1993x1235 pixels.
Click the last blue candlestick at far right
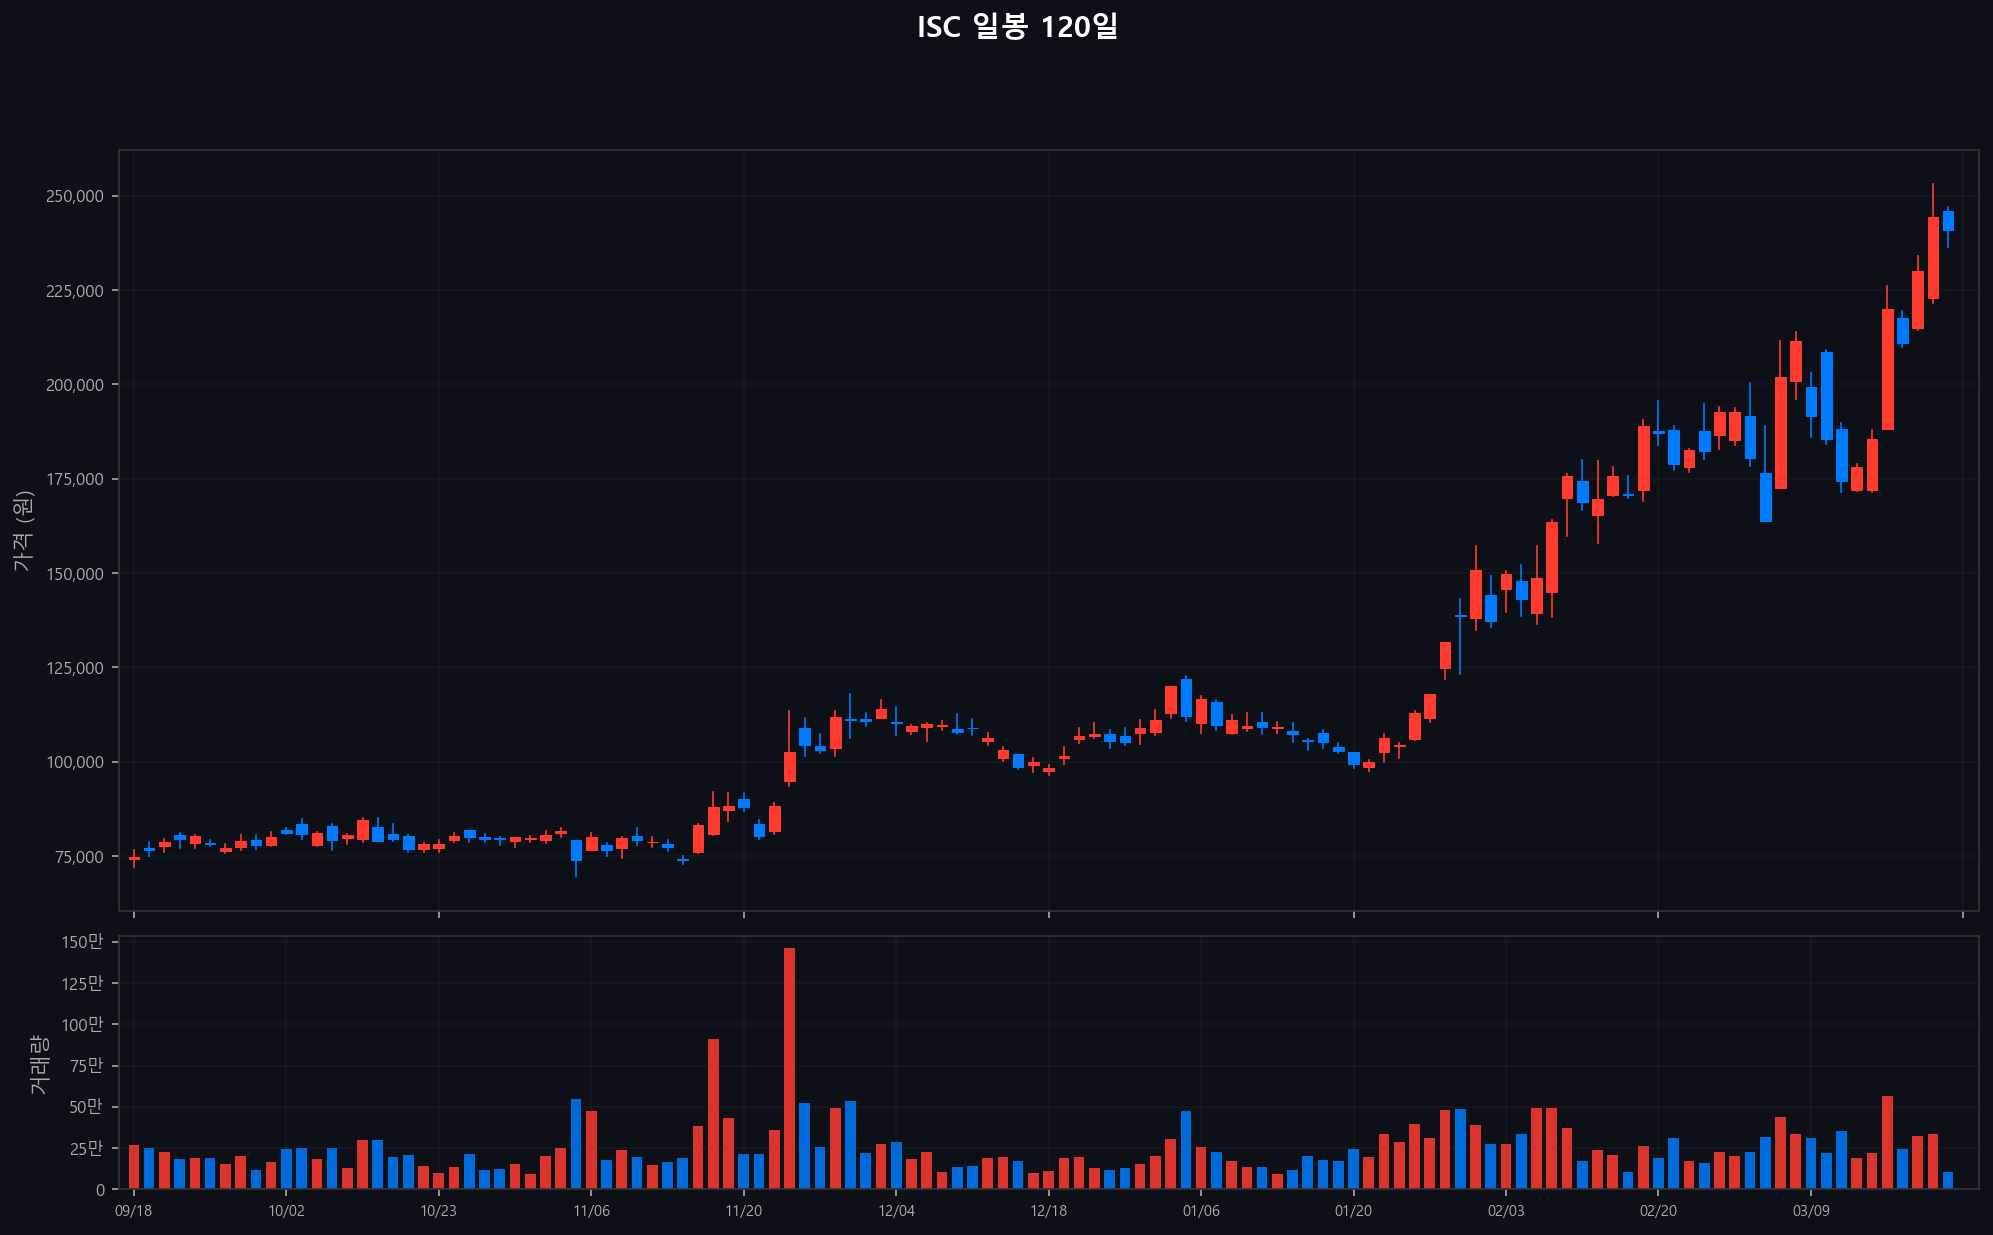point(1948,221)
